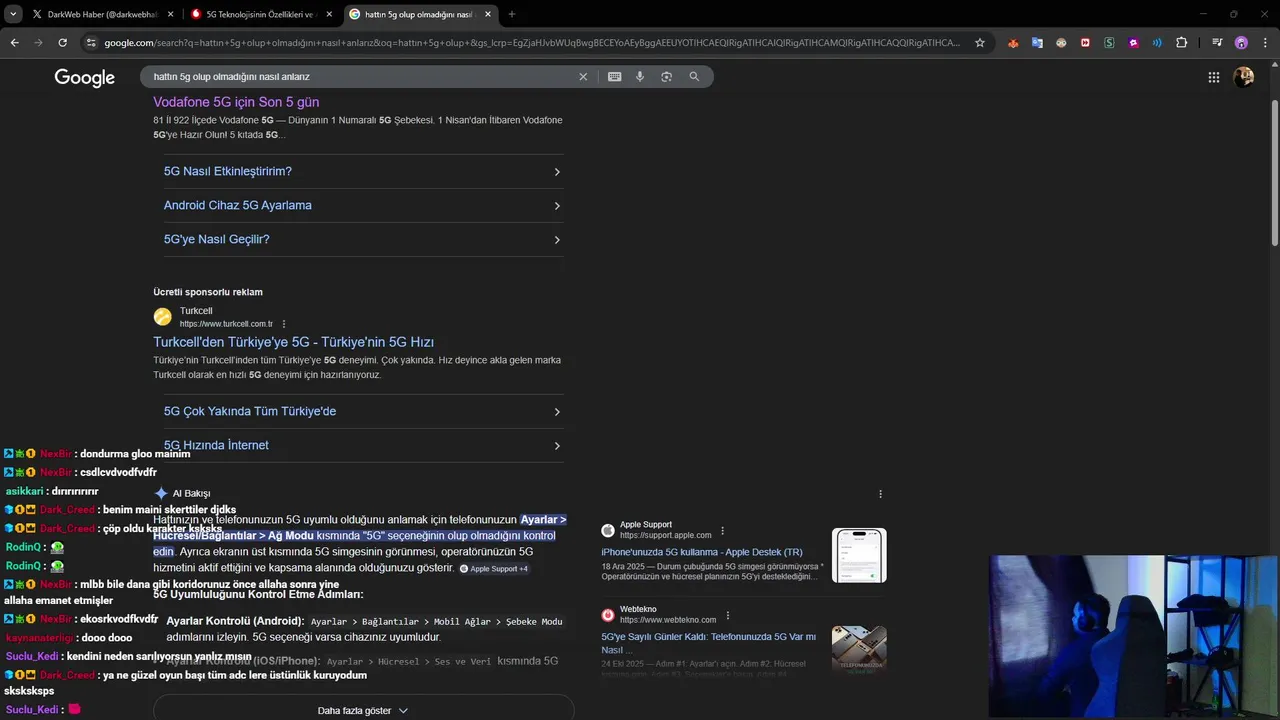View site information icon in address bar
The image size is (1280, 720).
click(x=91, y=43)
